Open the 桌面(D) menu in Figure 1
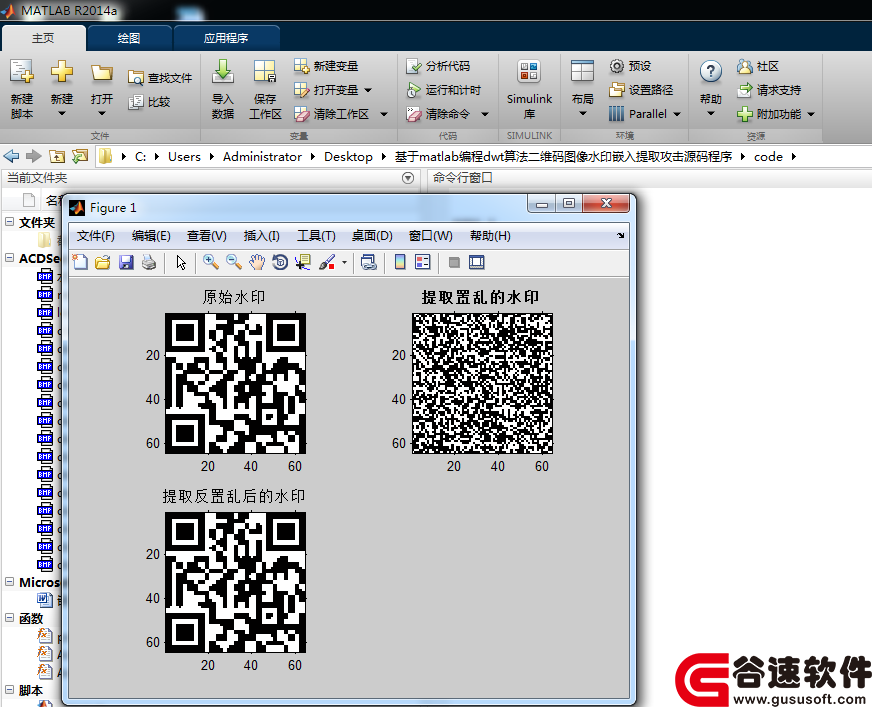Image resolution: width=872 pixels, height=707 pixels. coord(372,236)
